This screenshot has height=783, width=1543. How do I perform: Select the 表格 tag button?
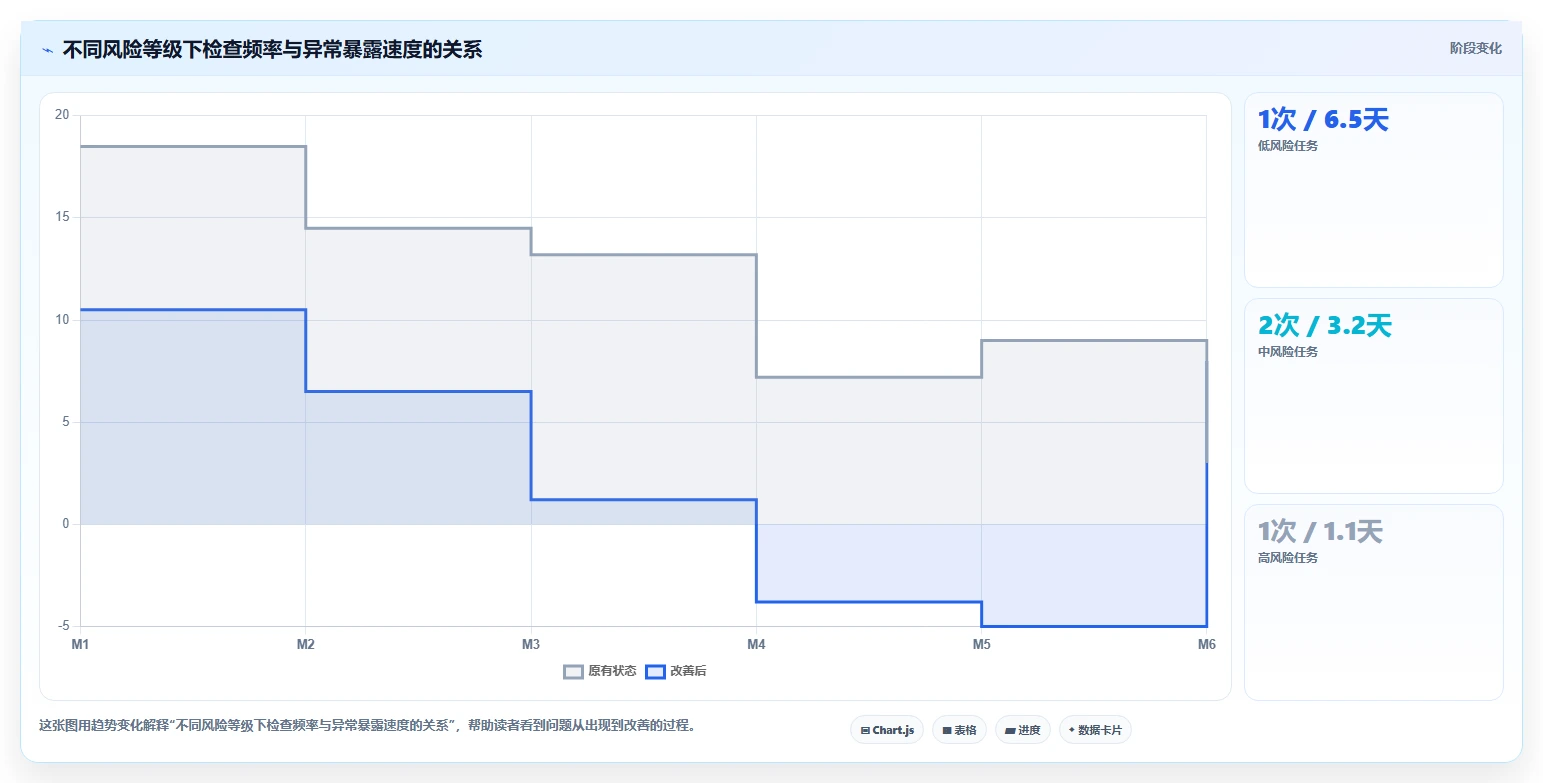(x=959, y=730)
